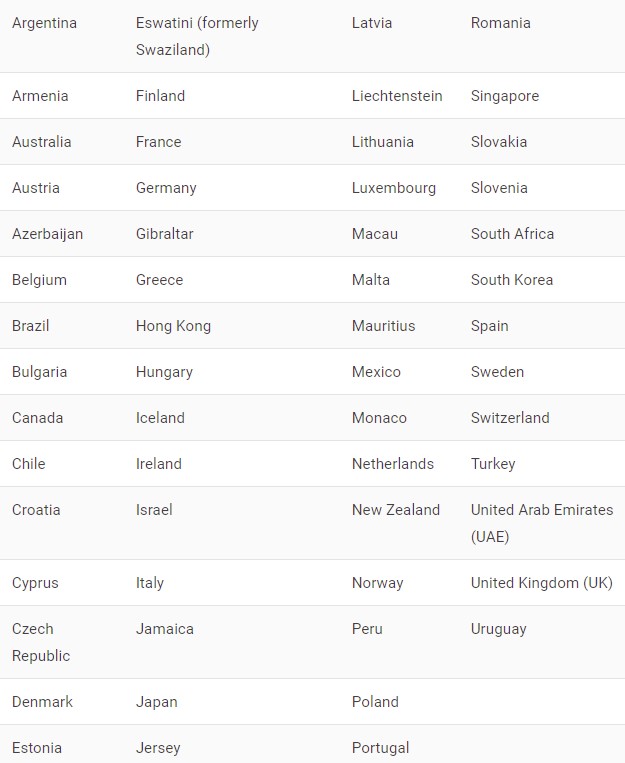Select the Azerbaijan entry
Viewport: 625px width, 763px height.
(47, 234)
